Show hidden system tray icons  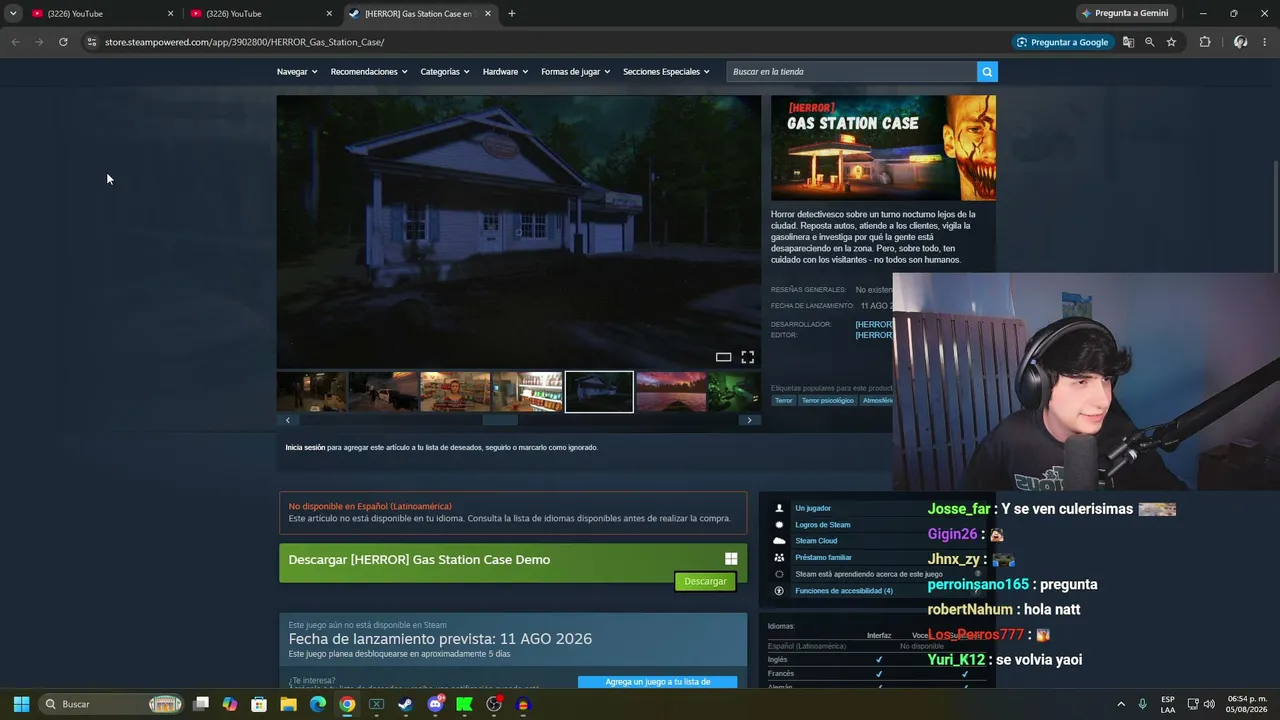(1121, 704)
